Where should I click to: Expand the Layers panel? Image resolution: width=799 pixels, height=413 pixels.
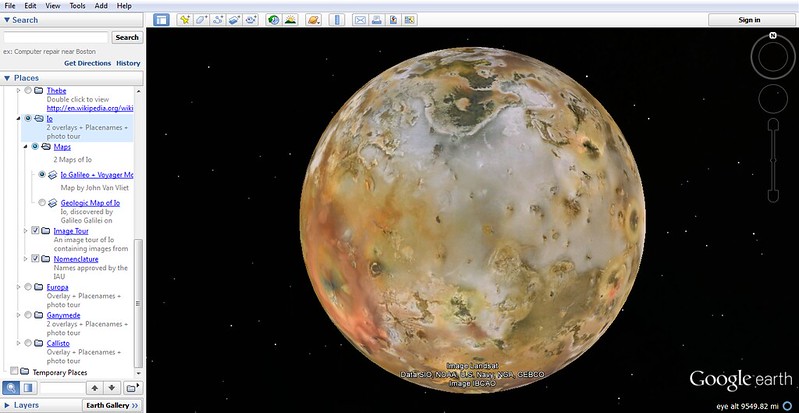[7, 405]
